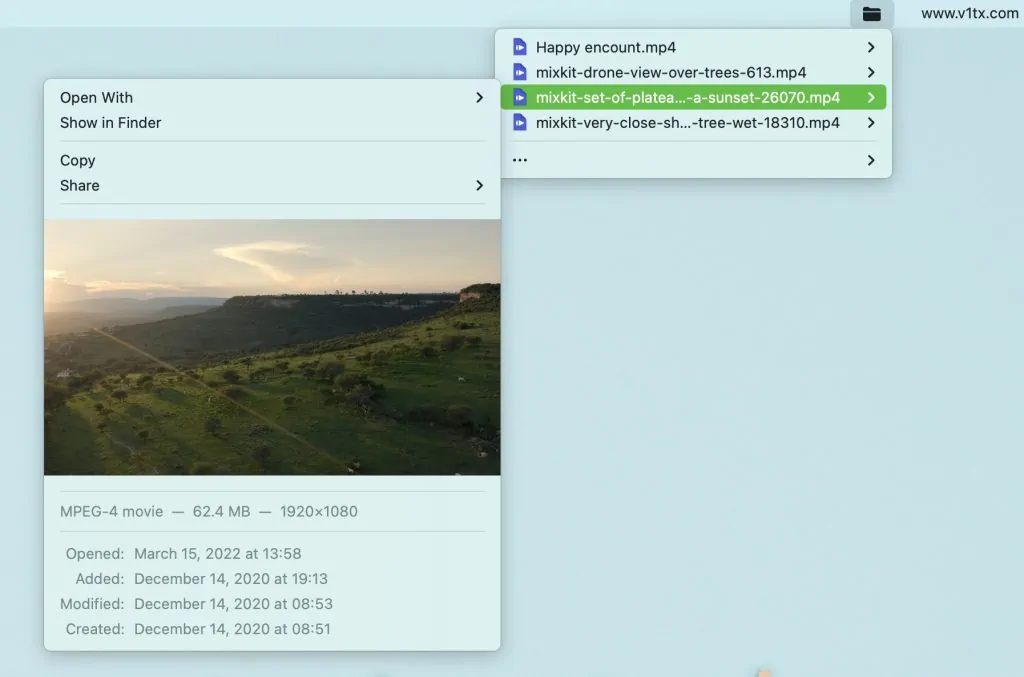1024x677 pixels.
Task: Open the more items chevron in the ellipsis row
Action: 871,160
